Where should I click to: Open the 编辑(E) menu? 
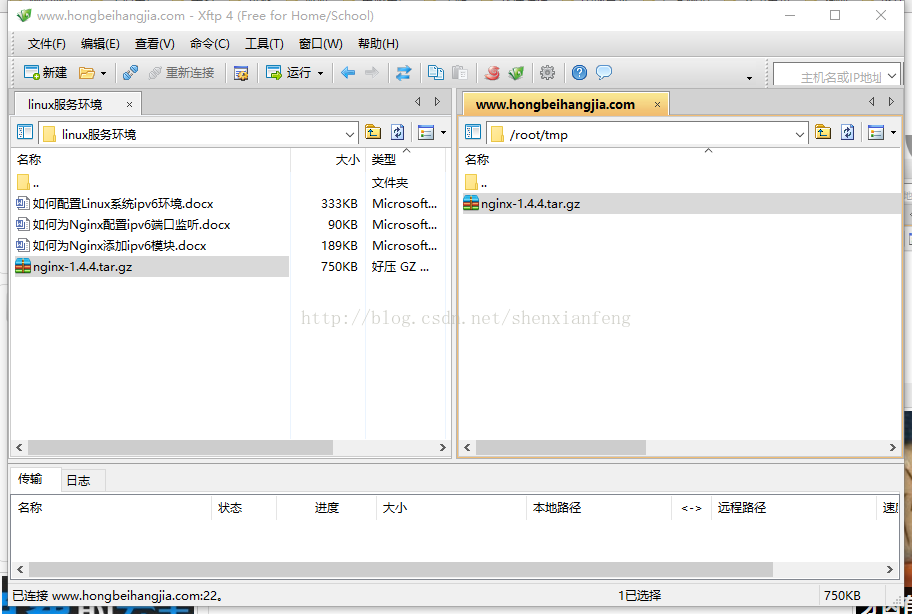click(x=100, y=44)
